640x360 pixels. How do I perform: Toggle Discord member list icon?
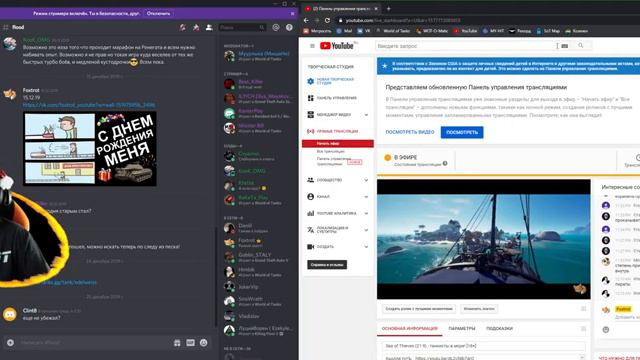(x=209, y=27)
